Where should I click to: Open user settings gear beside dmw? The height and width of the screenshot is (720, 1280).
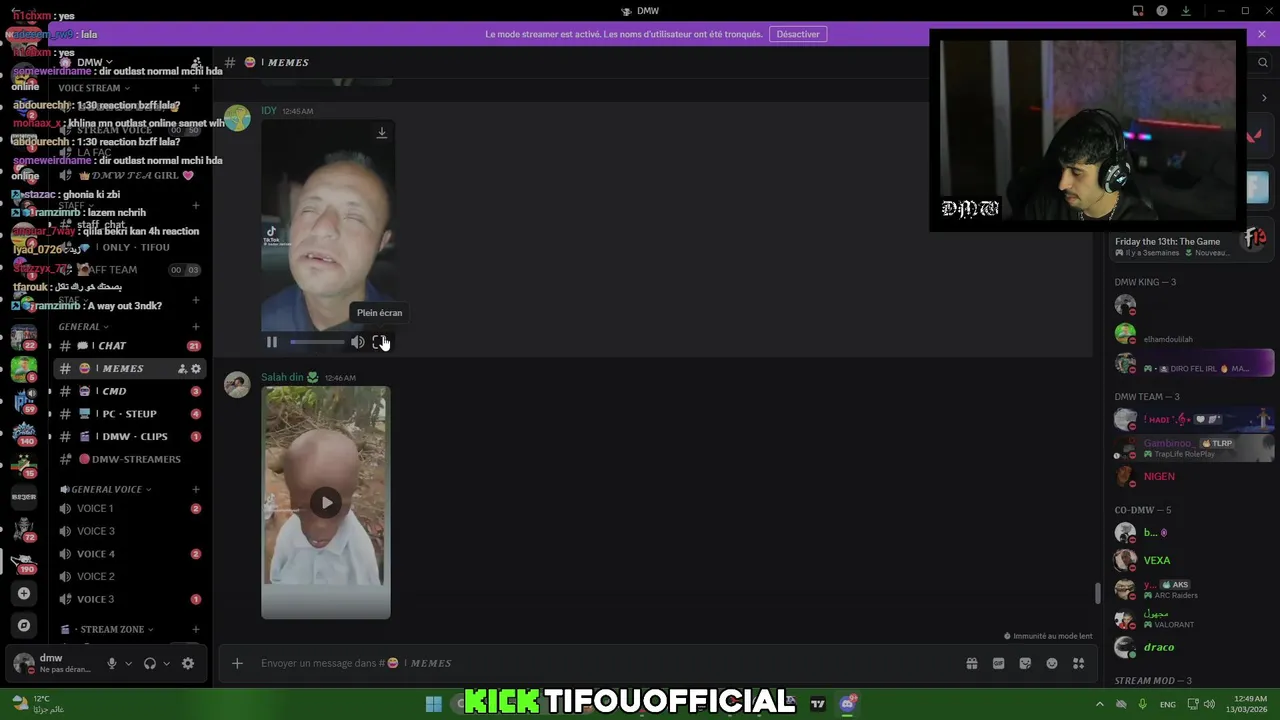(188, 663)
